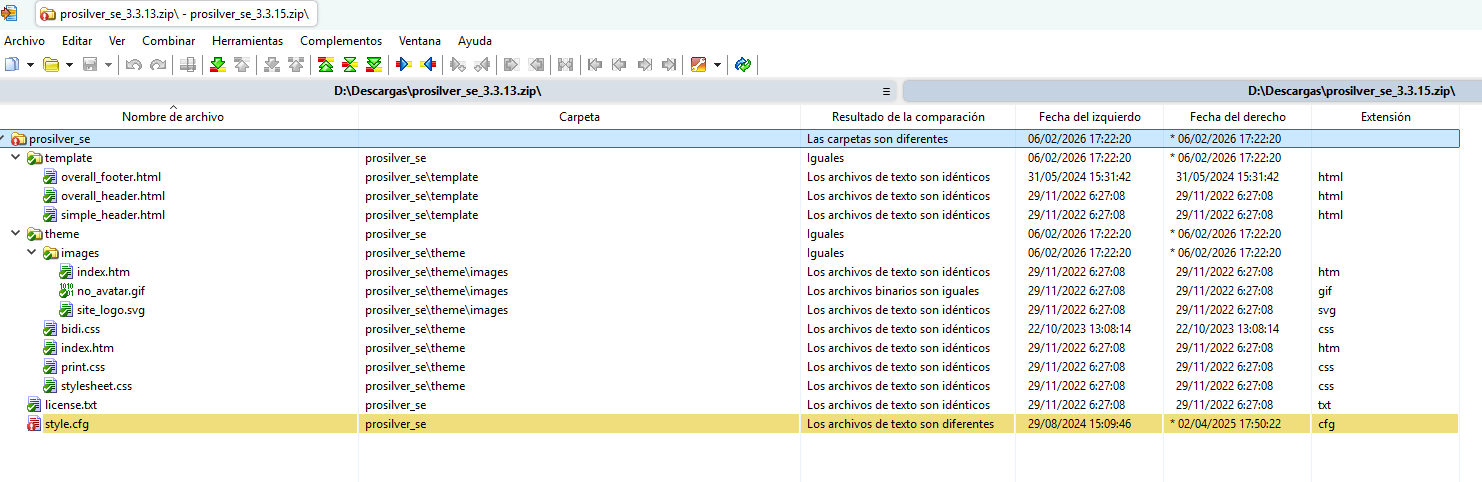Open the Combinar menu
The image size is (1482, 482).
(x=168, y=41)
